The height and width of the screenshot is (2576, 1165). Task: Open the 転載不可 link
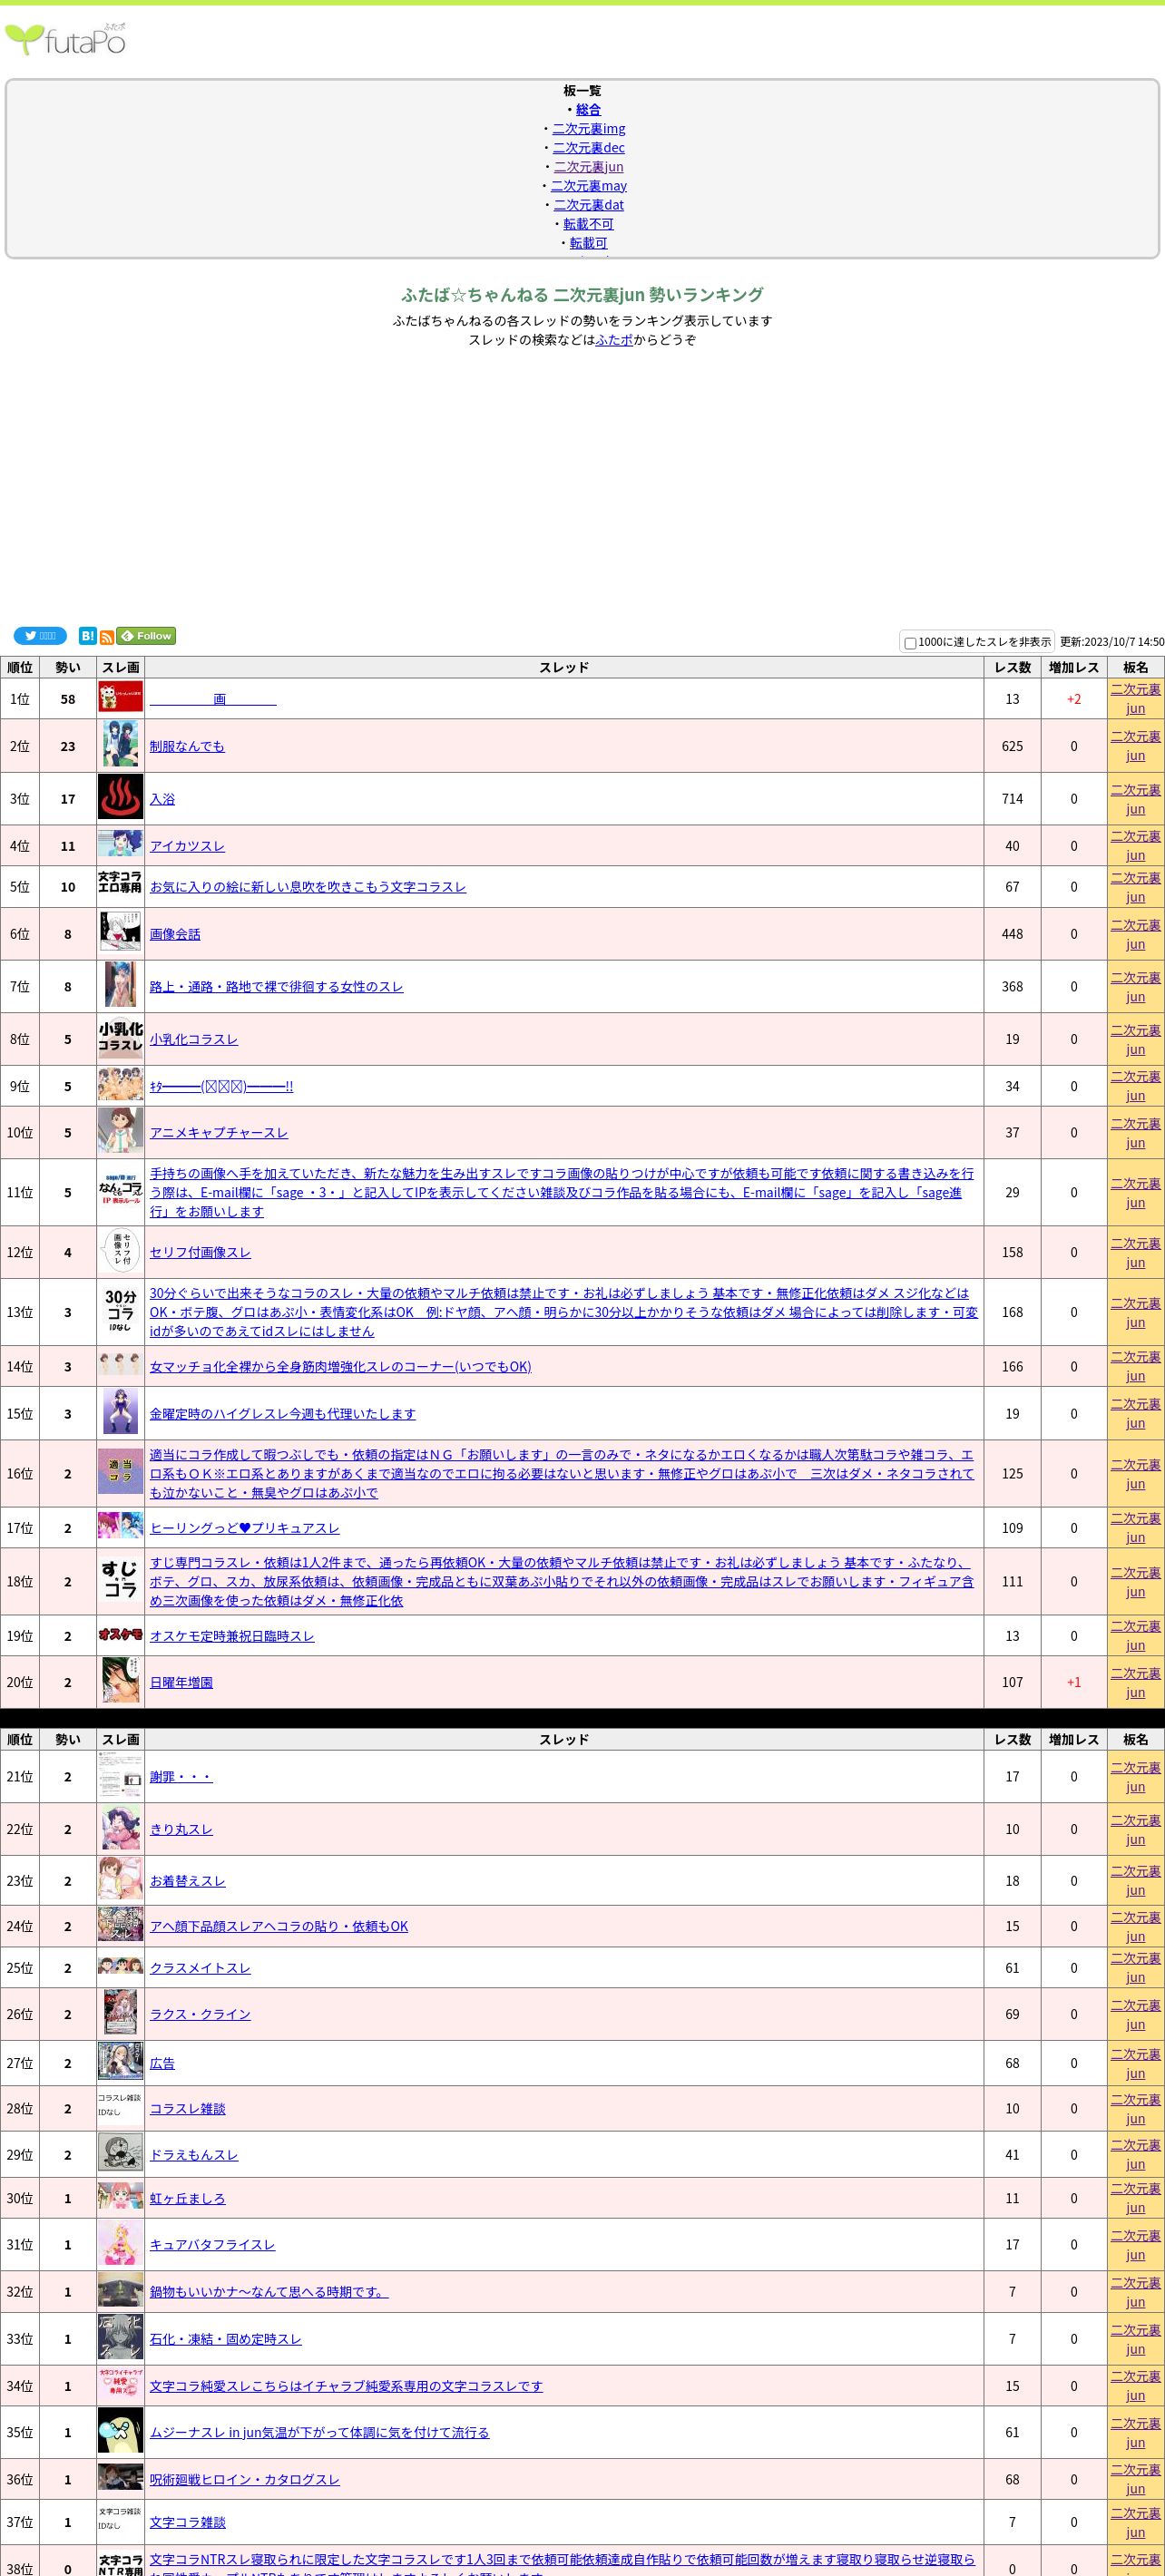589,224
